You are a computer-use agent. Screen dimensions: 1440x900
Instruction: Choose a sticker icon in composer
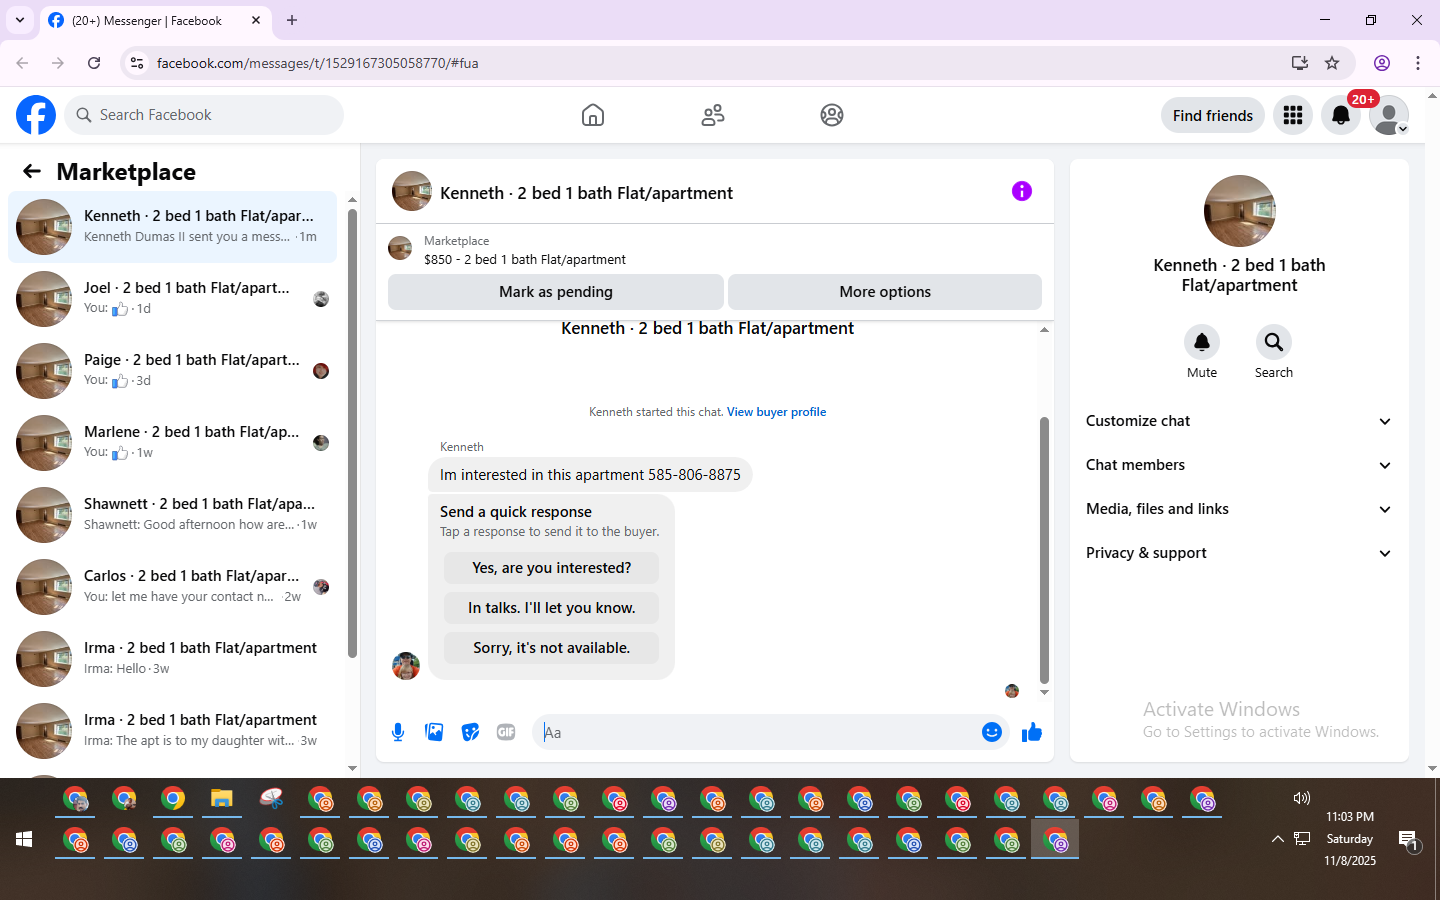tap(470, 732)
